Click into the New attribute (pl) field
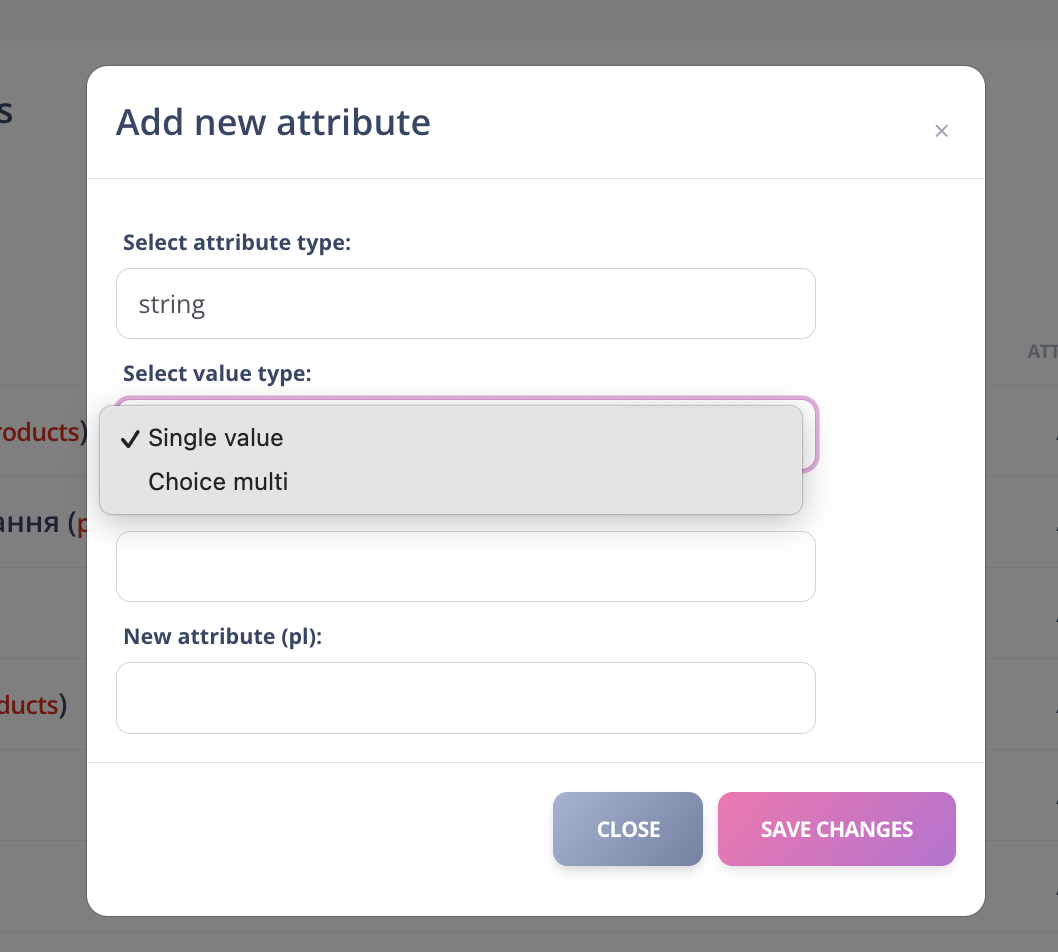 point(466,698)
